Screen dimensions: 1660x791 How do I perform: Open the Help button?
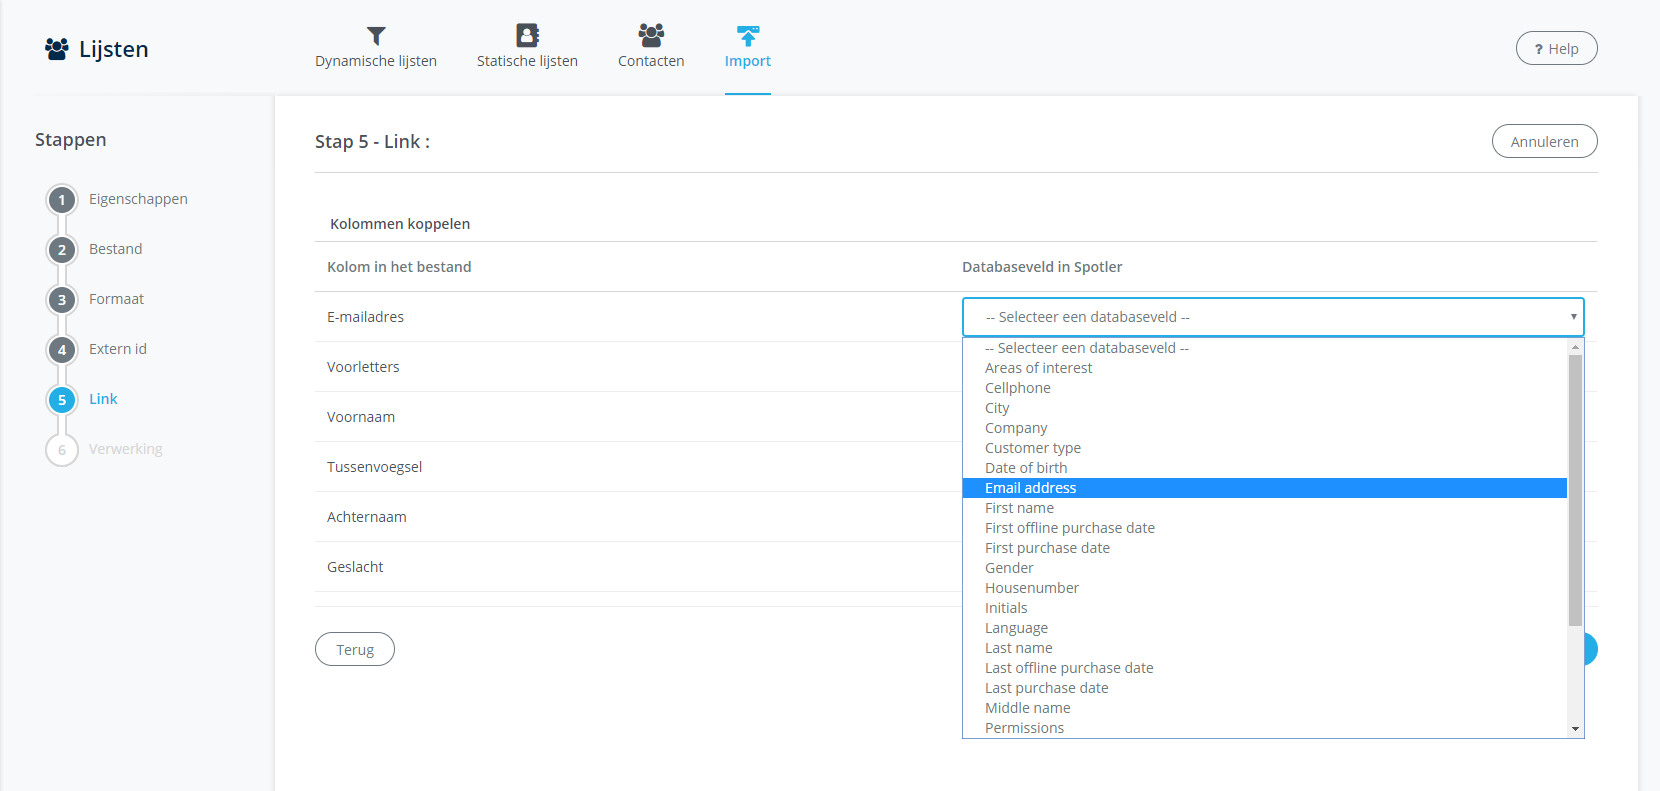1556,48
